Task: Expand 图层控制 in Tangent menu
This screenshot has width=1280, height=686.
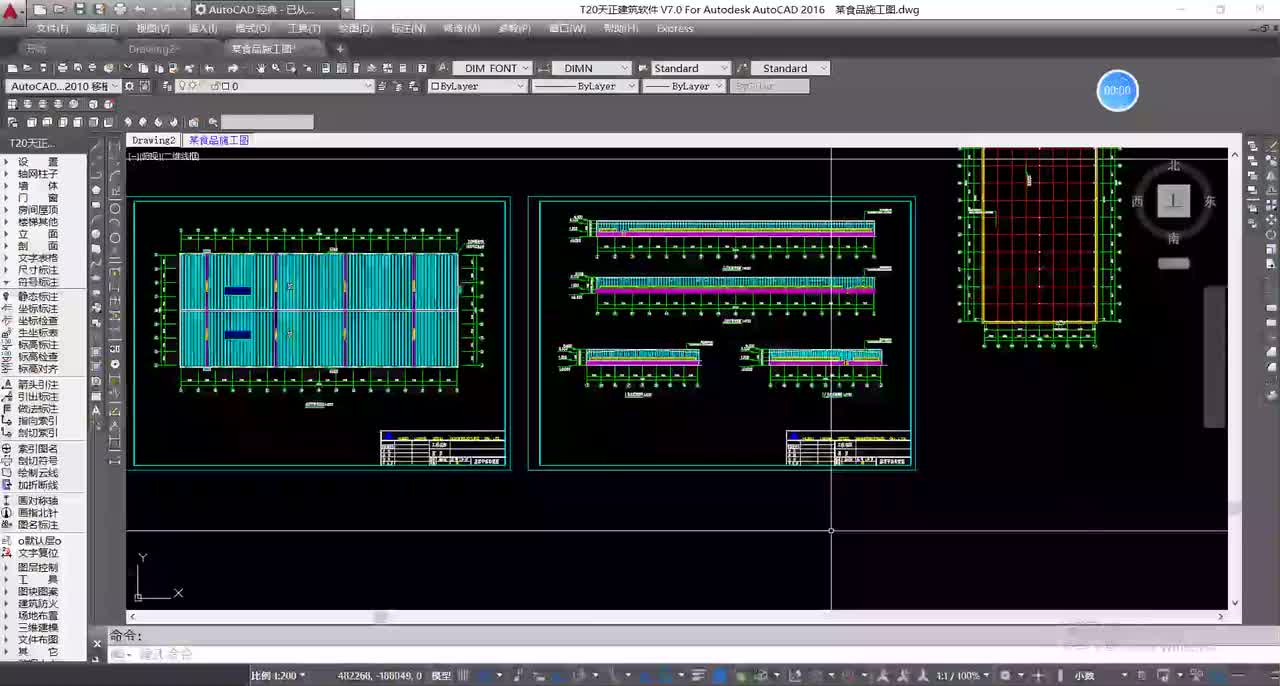Action: [x=38, y=567]
